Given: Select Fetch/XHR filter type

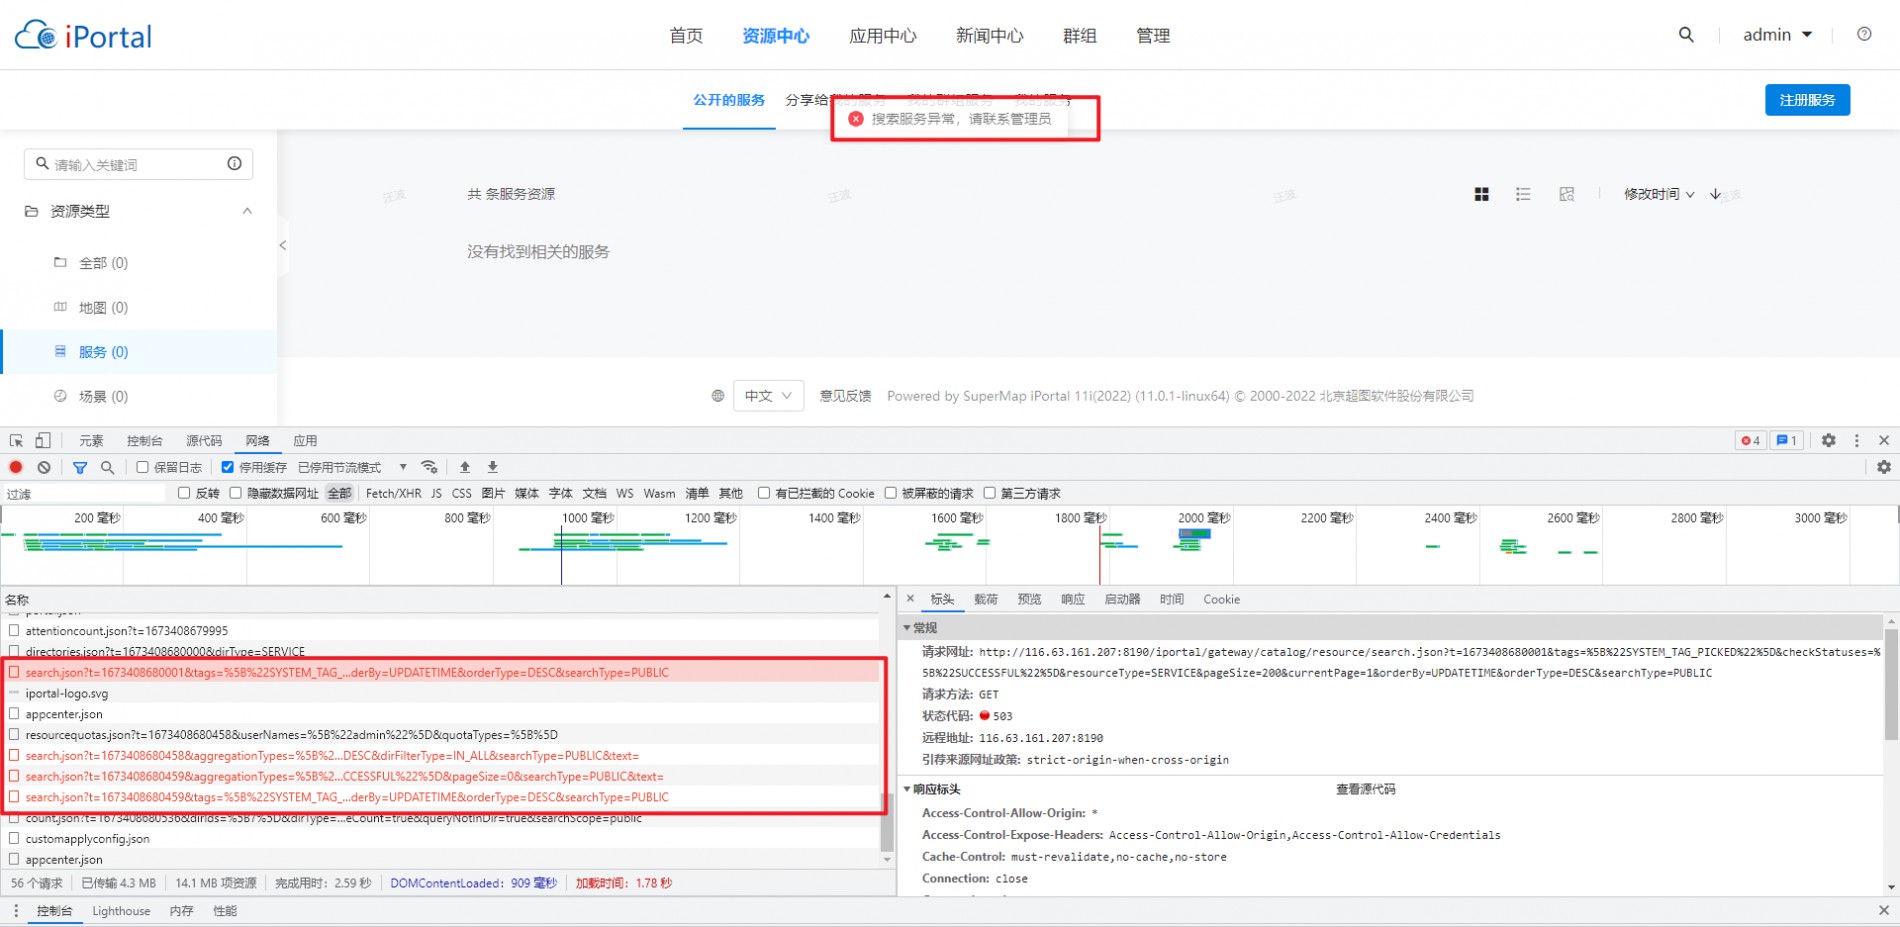Looking at the screenshot, I should tap(393, 493).
